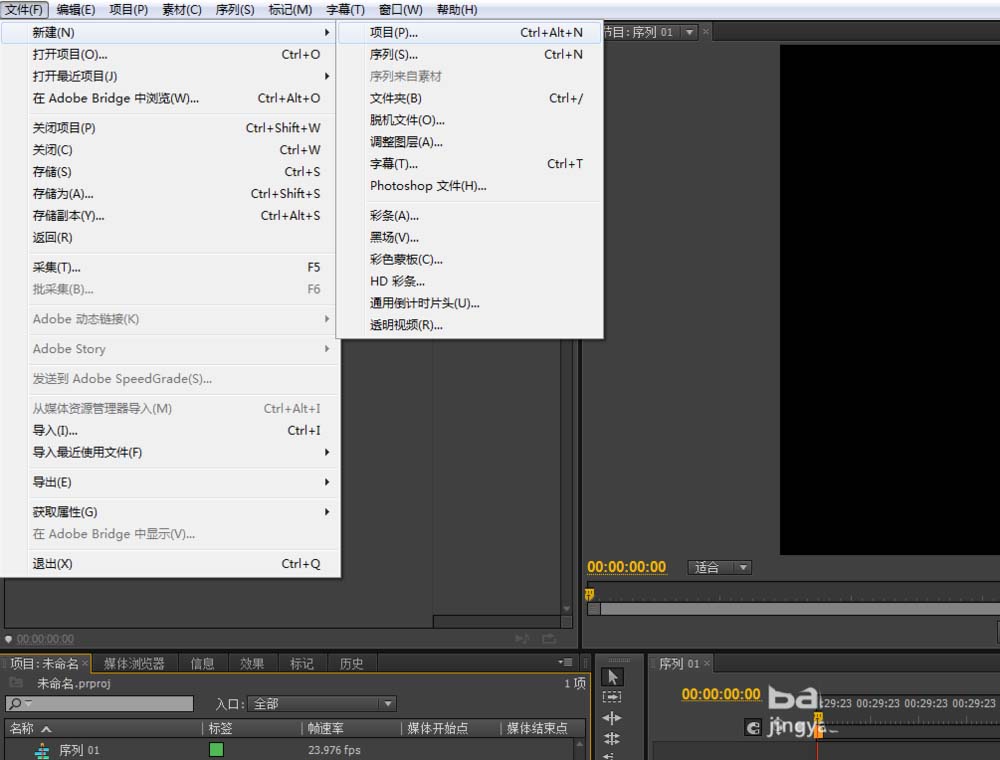Switch to the 媒体浏览器 tab
The image size is (1000, 760).
coord(134,664)
